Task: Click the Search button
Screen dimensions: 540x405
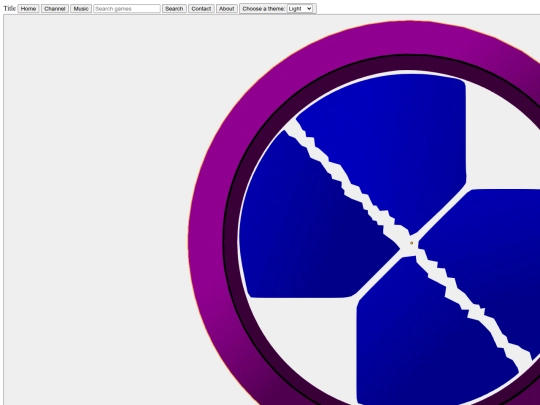Action: click(174, 9)
